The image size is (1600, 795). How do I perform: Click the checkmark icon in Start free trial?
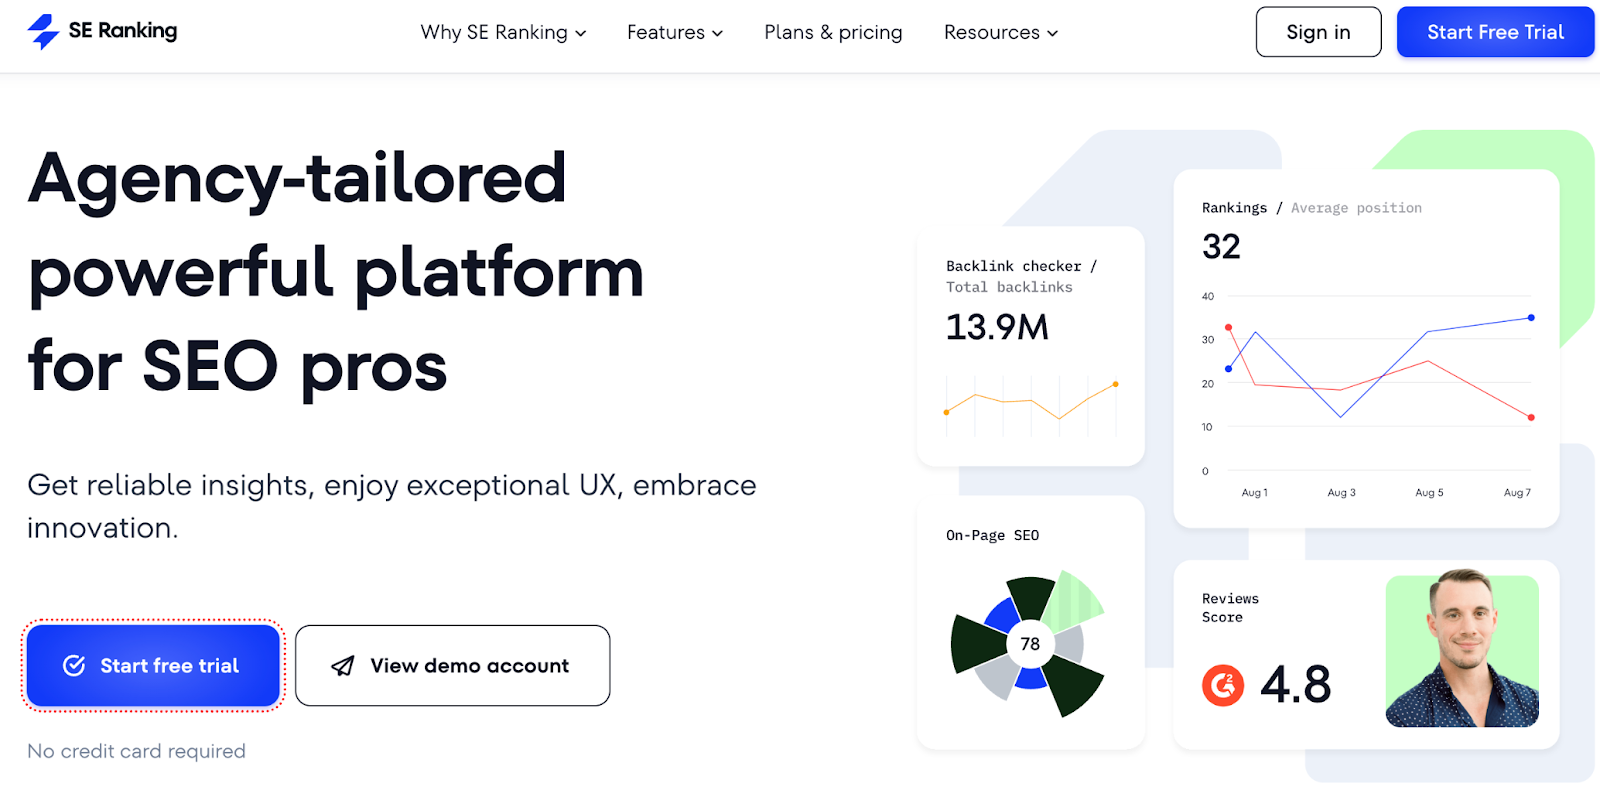[x=74, y=666]
